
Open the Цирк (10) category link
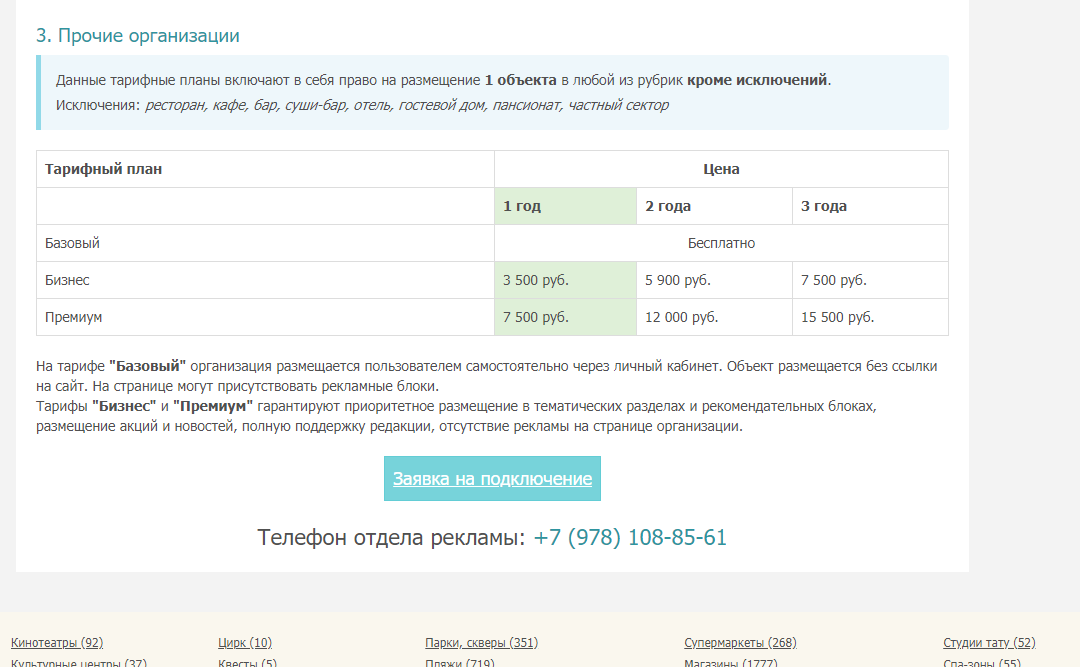click(x=245, y=643)
